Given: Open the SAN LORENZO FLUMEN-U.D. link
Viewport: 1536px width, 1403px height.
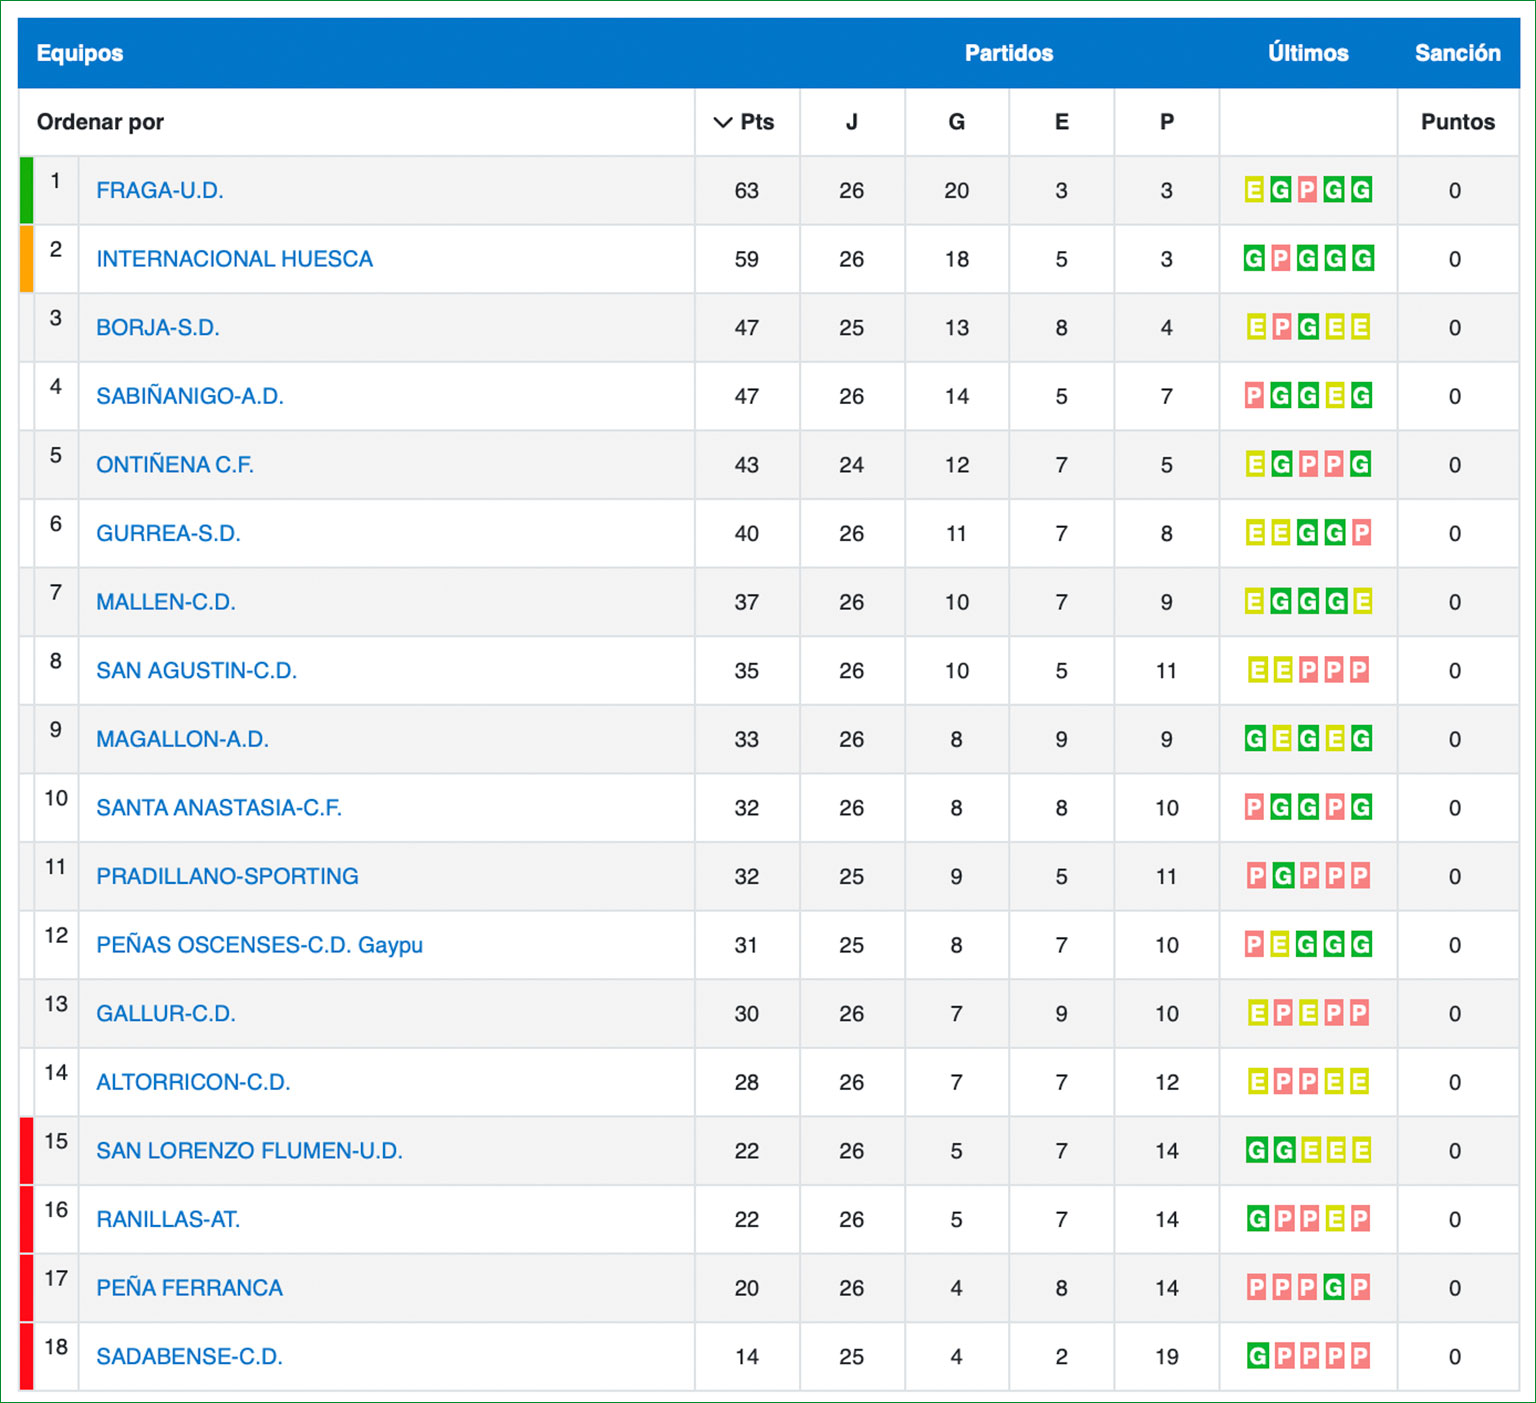Looking at the screenshot, I should [249, 1151].
